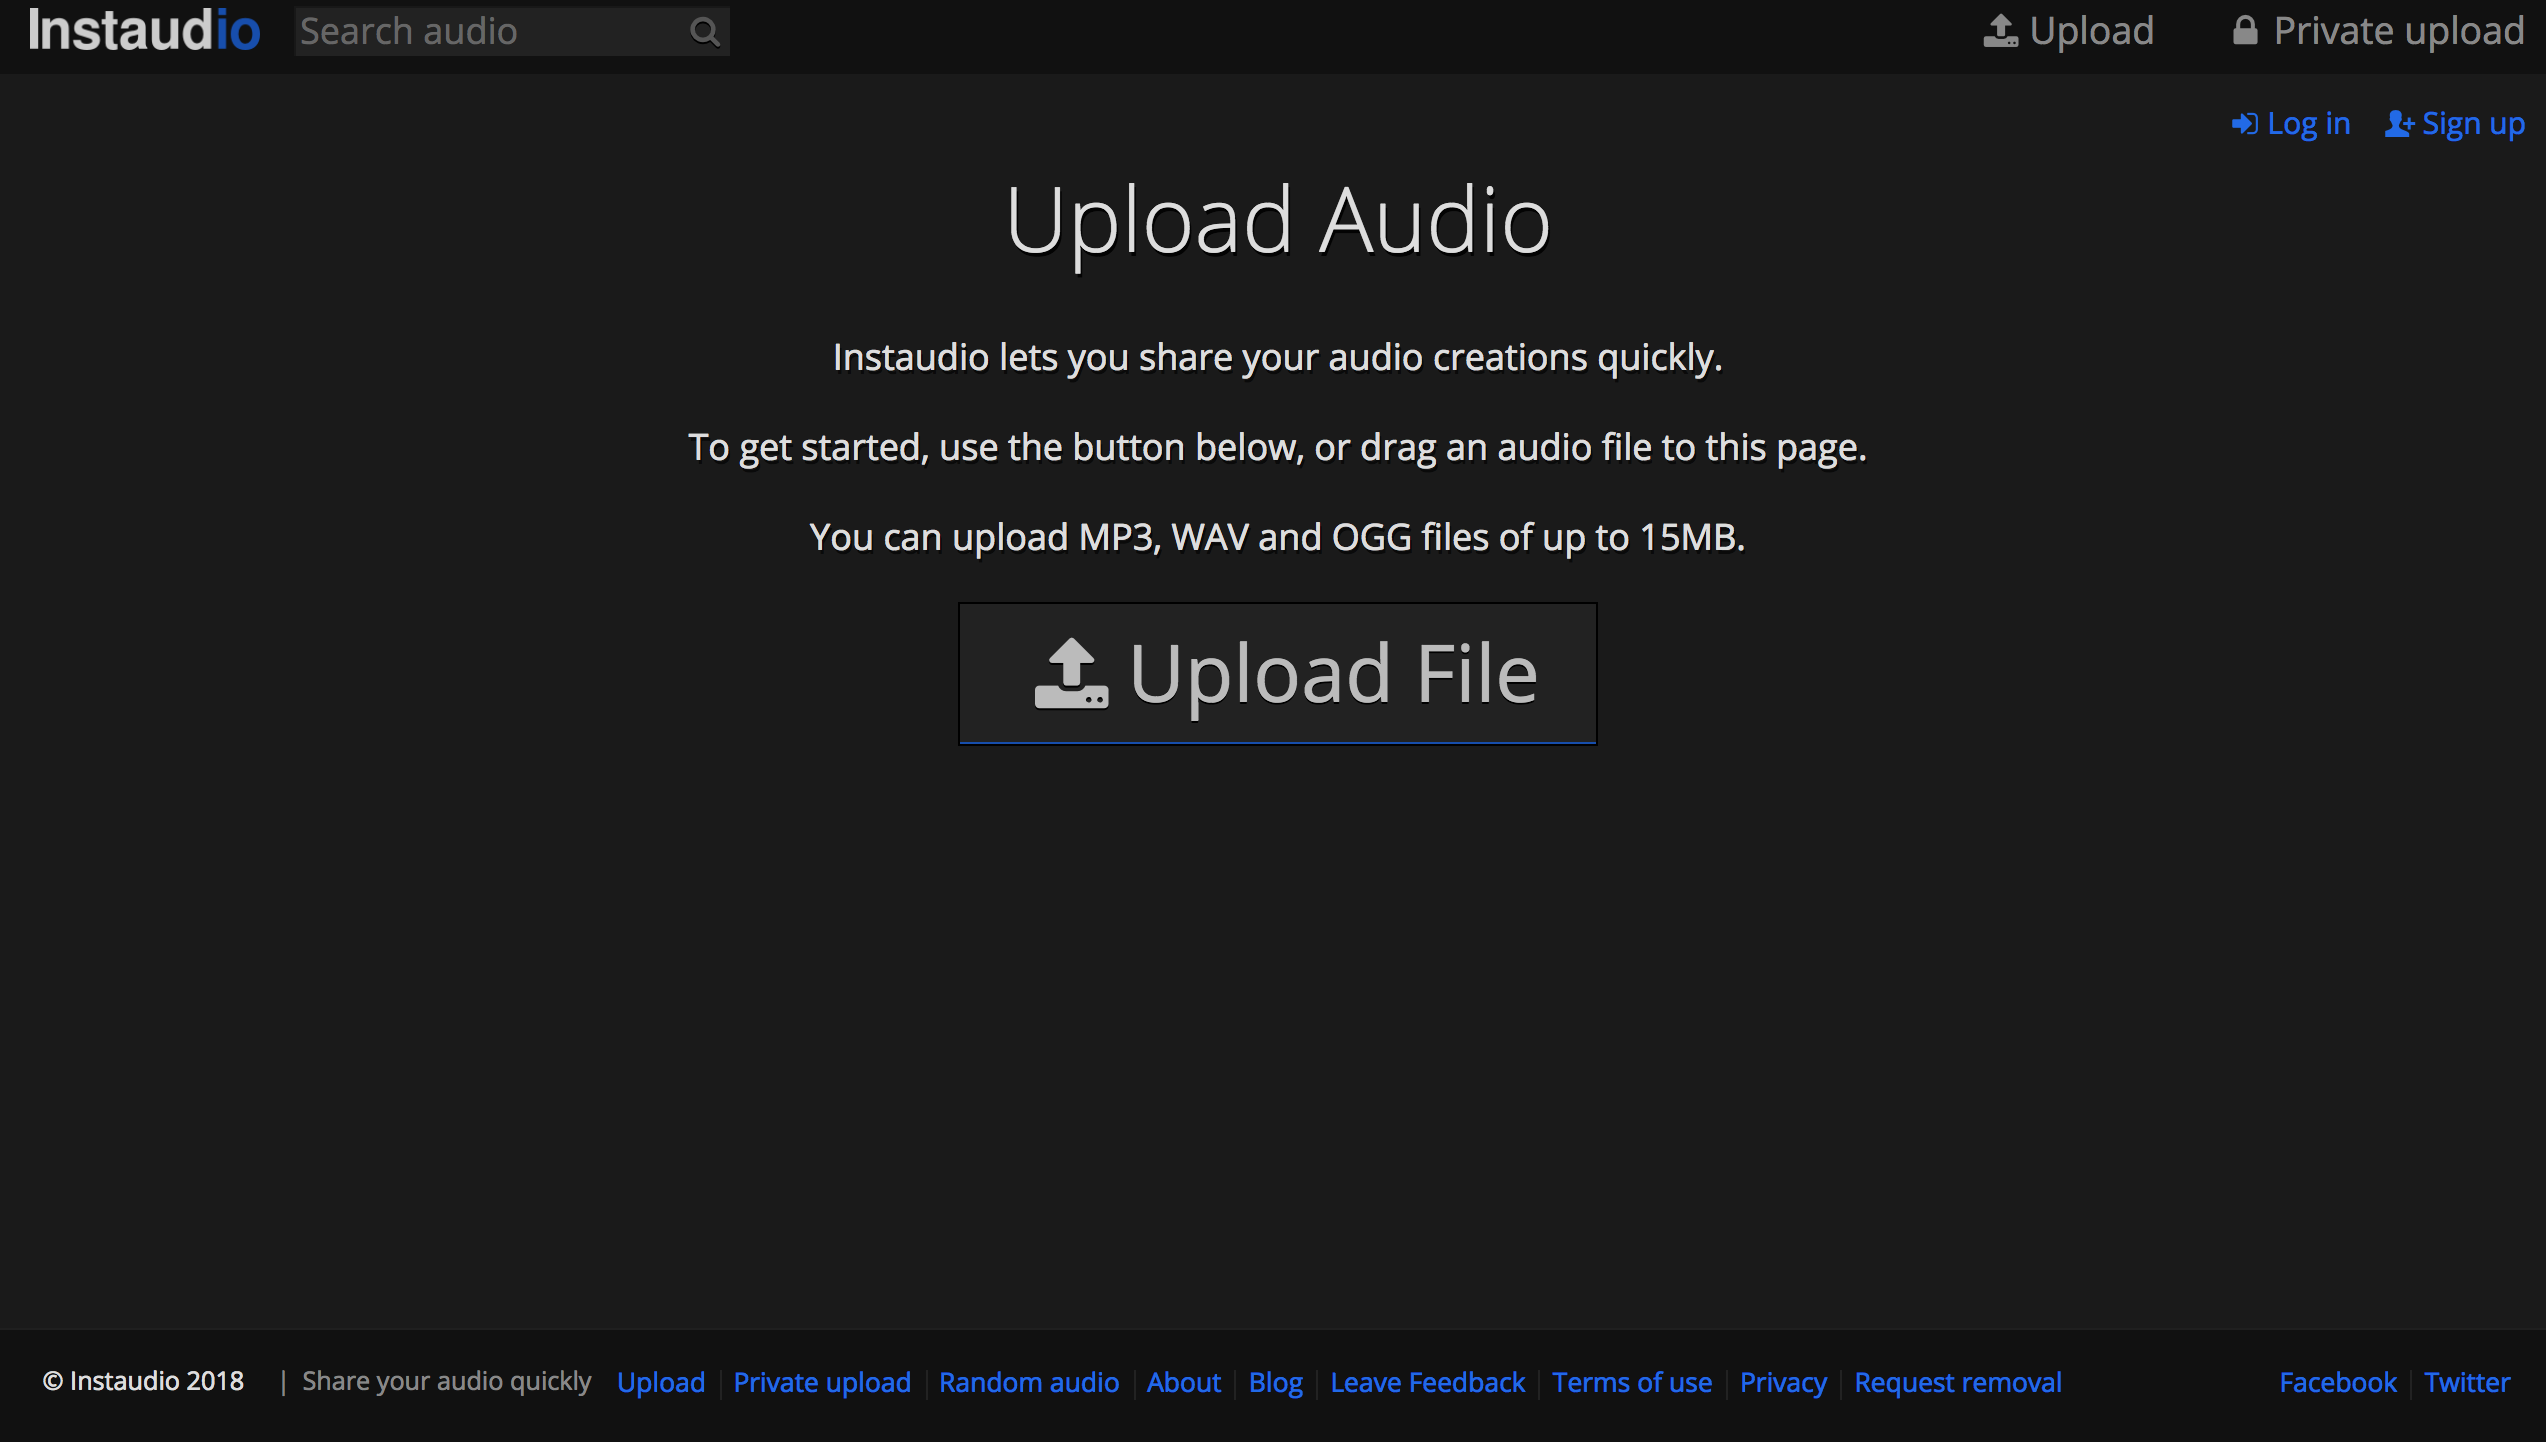Open the Upload header menu item
Viewport: 2546px width, 1442px height.
tap(2091, 31)
